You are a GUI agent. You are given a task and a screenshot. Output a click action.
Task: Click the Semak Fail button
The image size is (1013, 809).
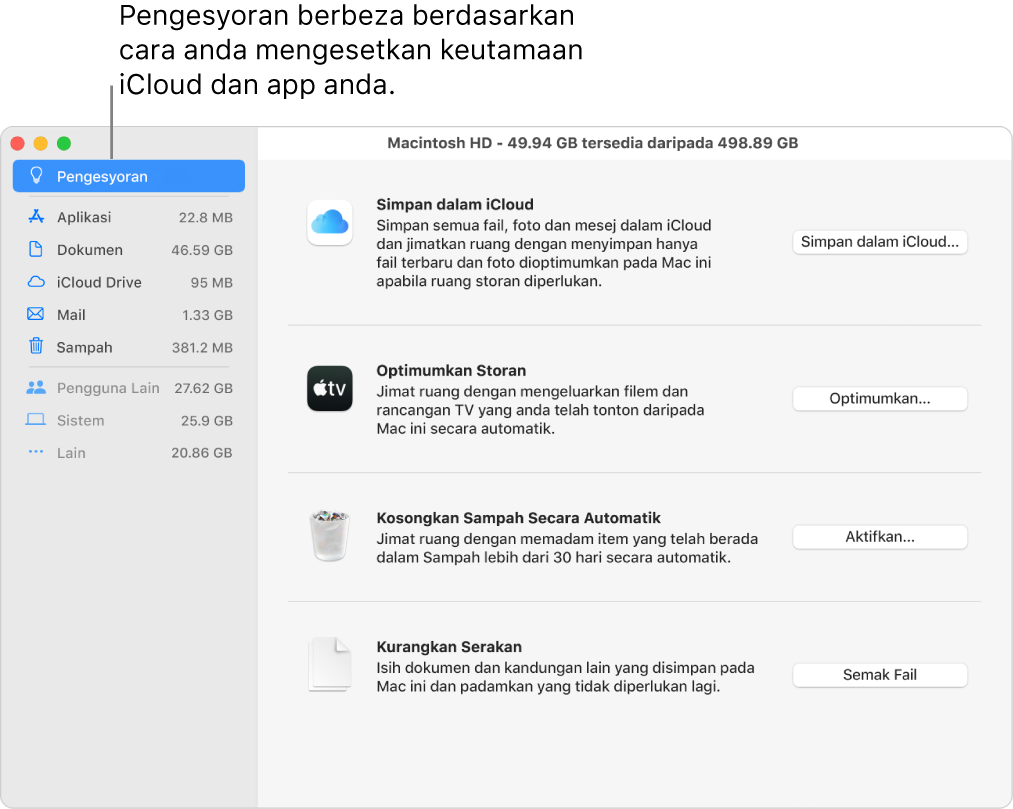click(x=879, y=675)
